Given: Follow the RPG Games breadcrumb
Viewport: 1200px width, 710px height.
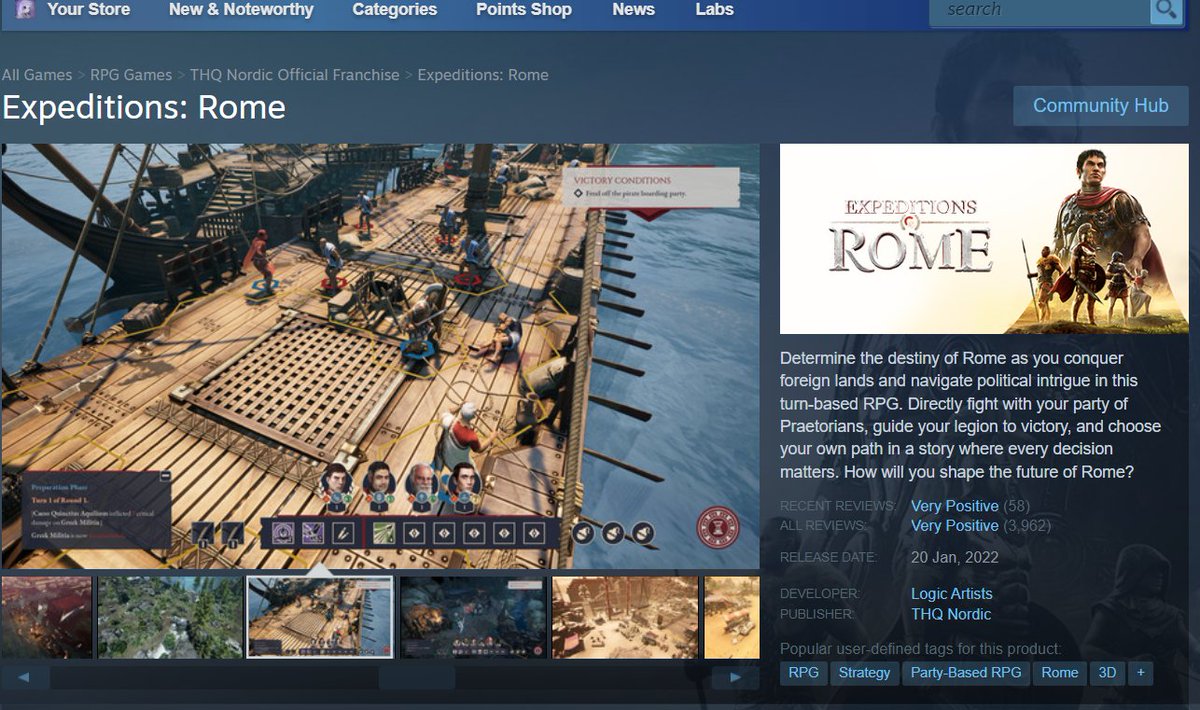Looking at the screenshot, I should click(131, 75).
